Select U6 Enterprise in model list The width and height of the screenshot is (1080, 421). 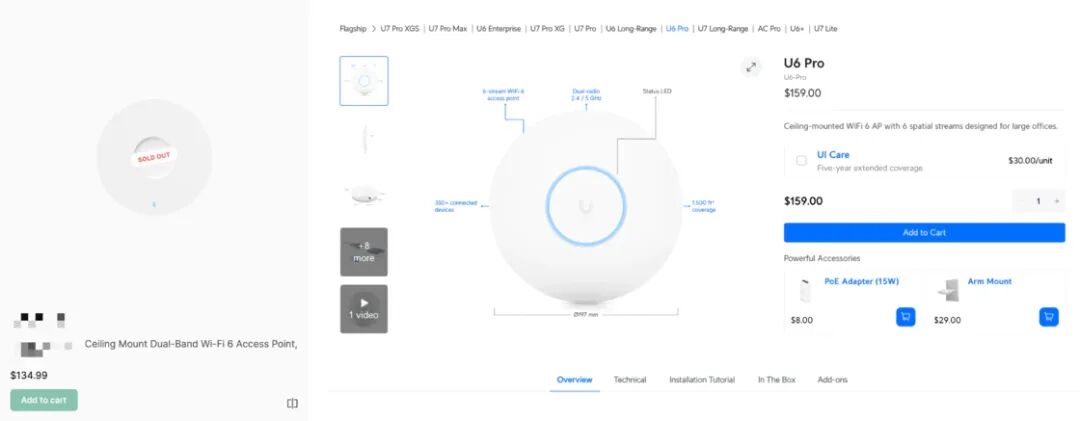(x=499, y=29)
